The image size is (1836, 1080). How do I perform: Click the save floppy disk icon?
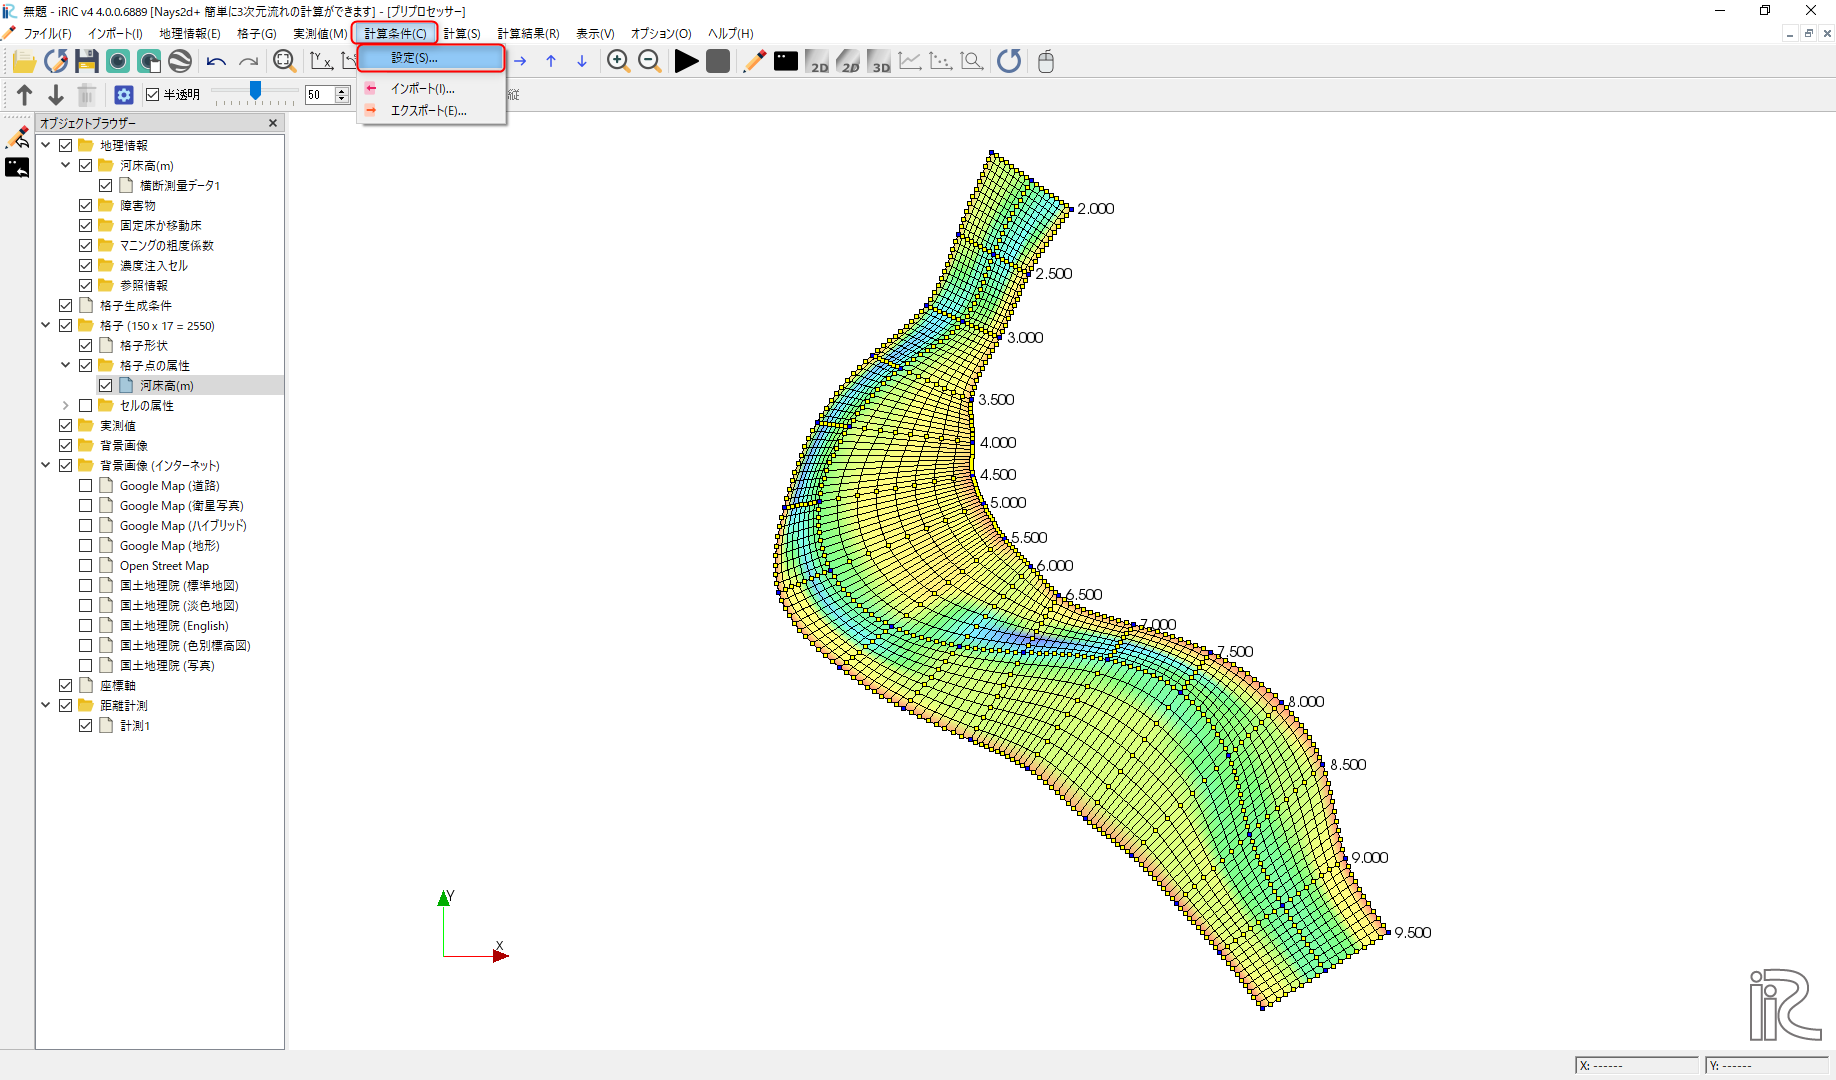pos(87,62)
